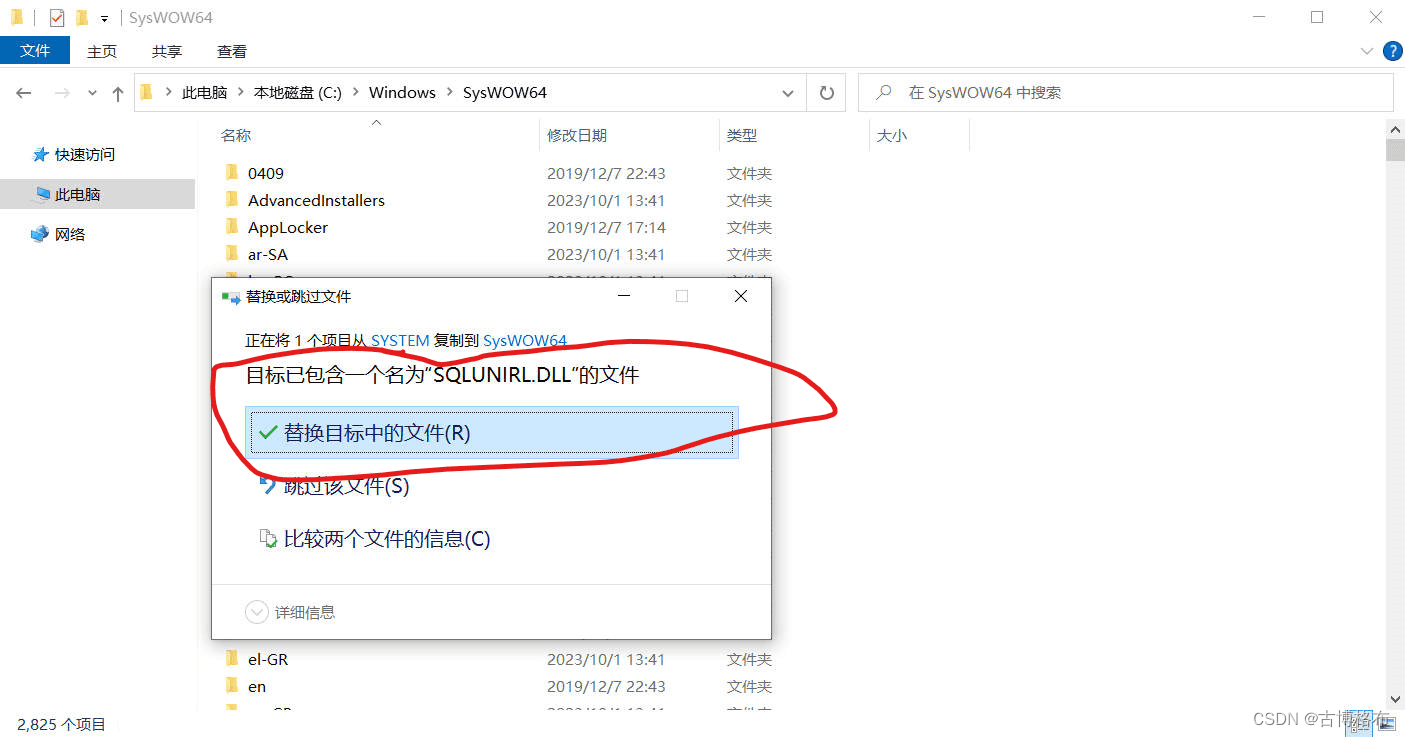Open the recent locations dropdown arrow
This screenshot has height=737, width=1405.
pos(92,93)
